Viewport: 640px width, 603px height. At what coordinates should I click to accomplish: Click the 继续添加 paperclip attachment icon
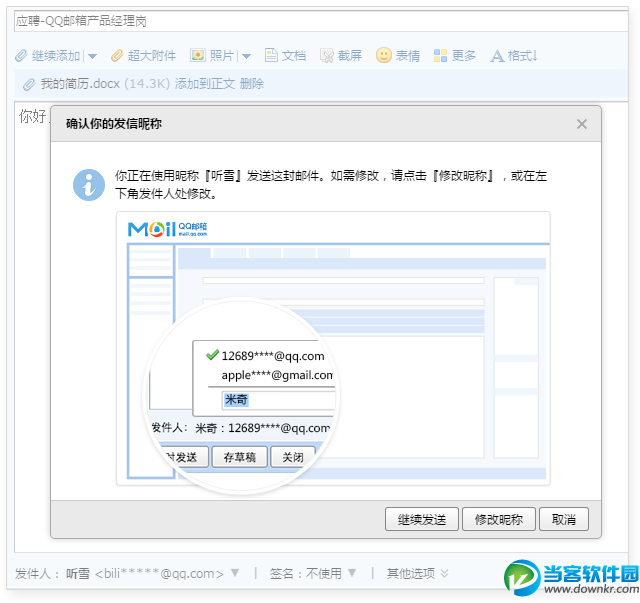(x=21, y=56)
